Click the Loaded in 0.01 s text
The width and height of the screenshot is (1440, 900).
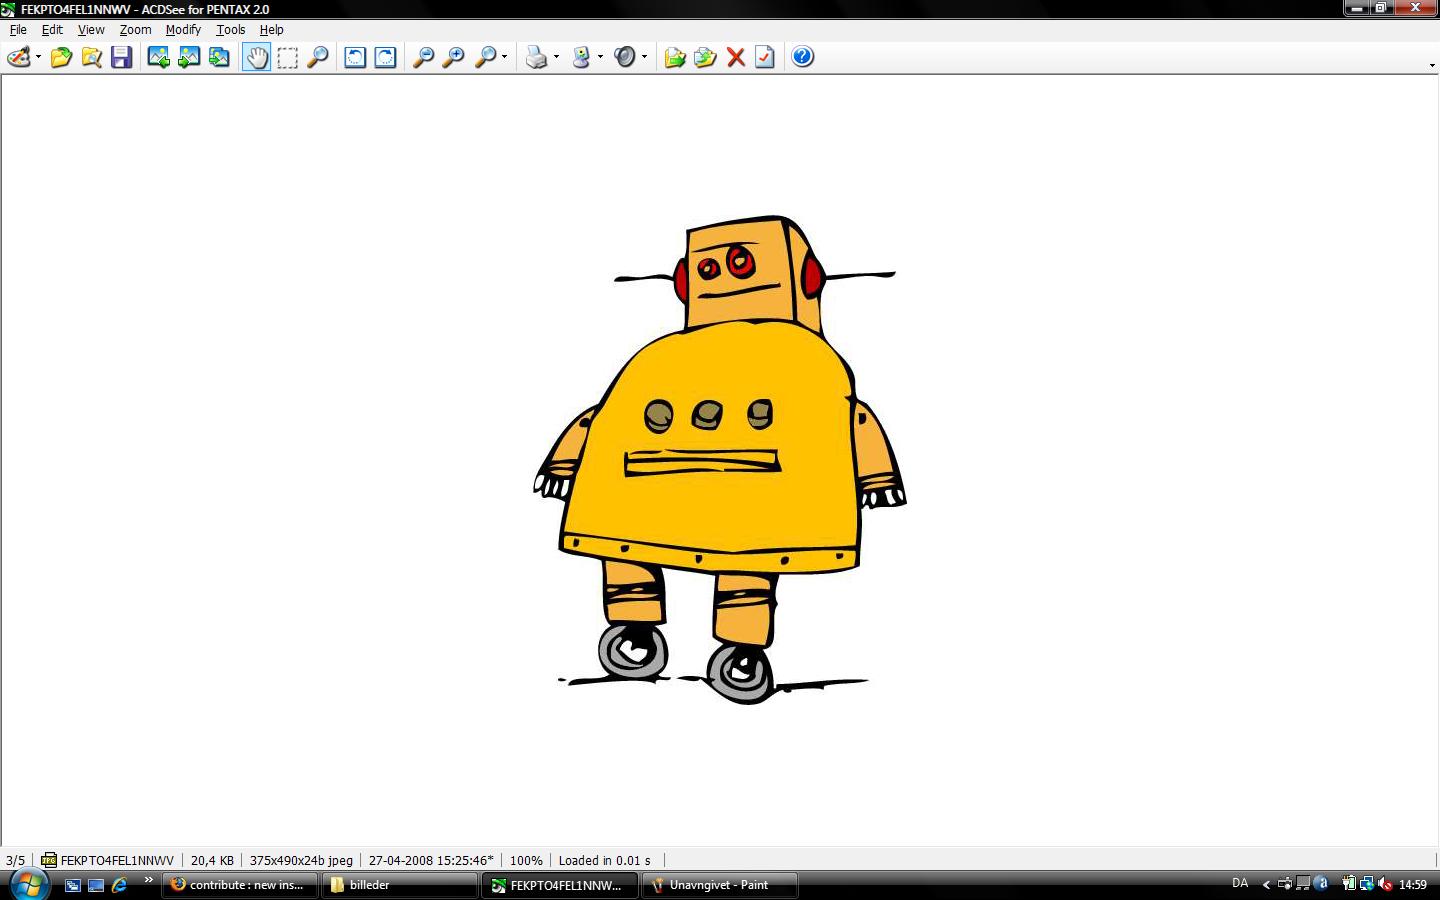(x=604, y=860)
